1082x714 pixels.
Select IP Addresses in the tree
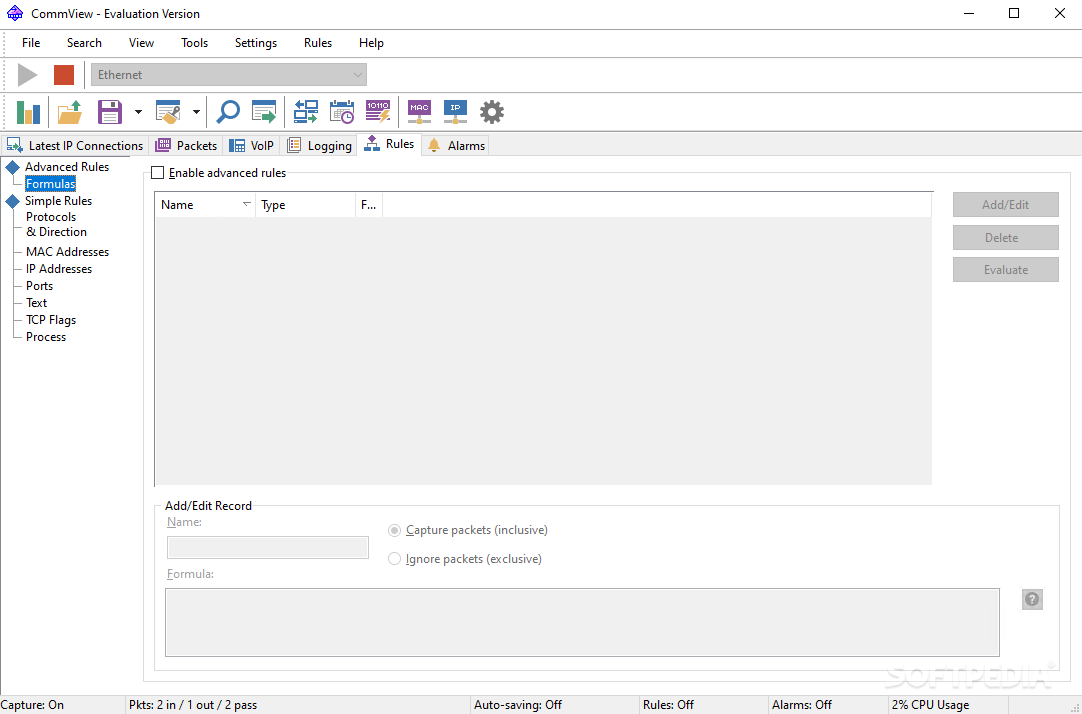pyautogui.click(x=59, y=269)
